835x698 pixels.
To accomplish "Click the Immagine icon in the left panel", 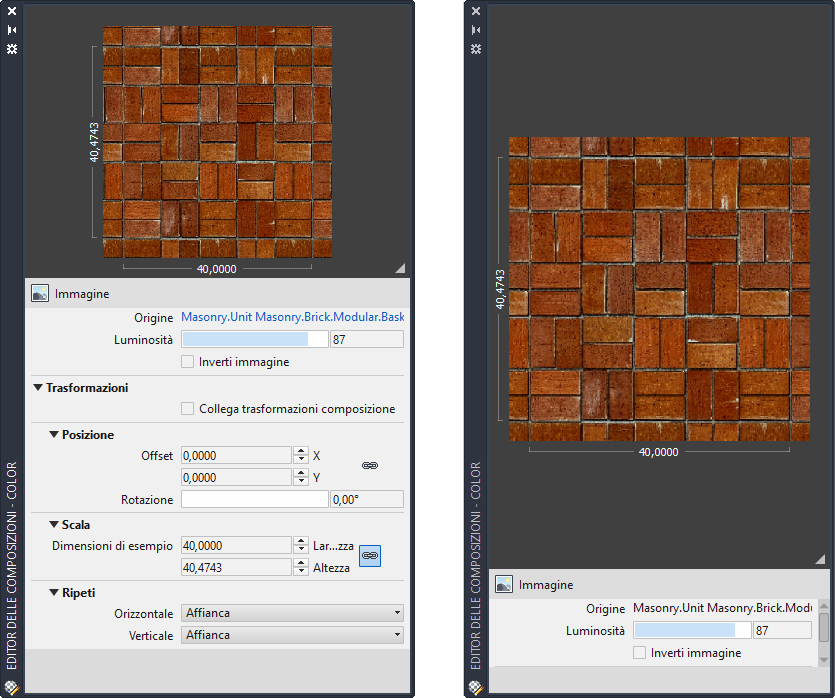I will (x=40, y=294).
